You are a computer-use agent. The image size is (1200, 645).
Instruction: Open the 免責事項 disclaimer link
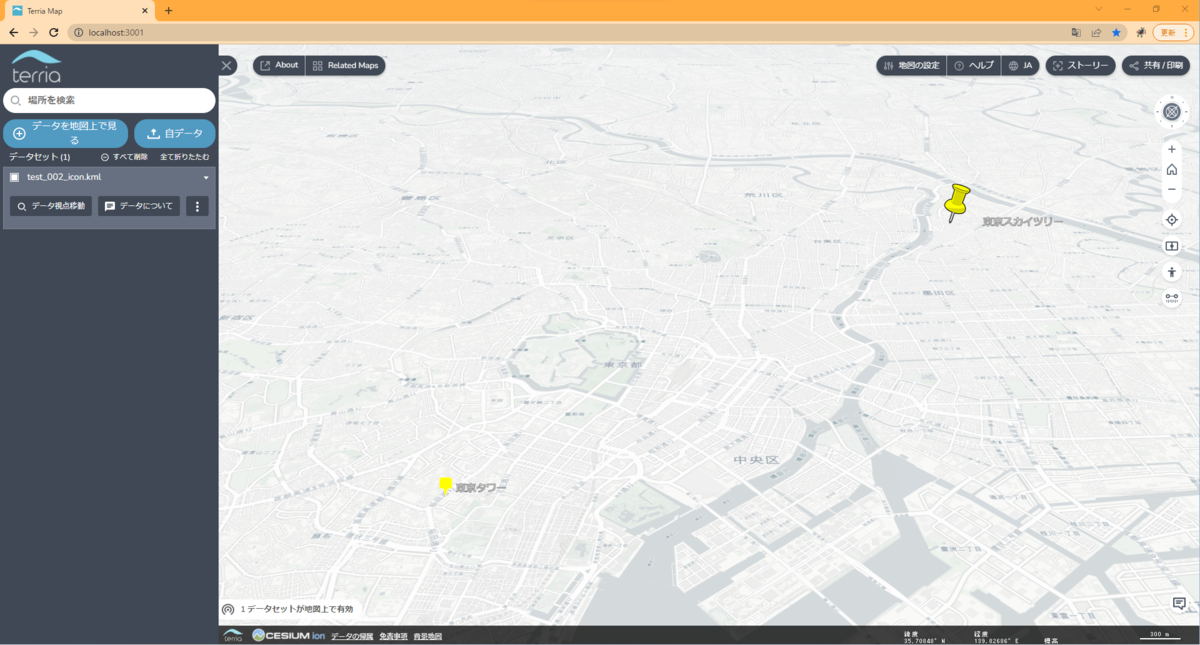[x=393, y=636]
